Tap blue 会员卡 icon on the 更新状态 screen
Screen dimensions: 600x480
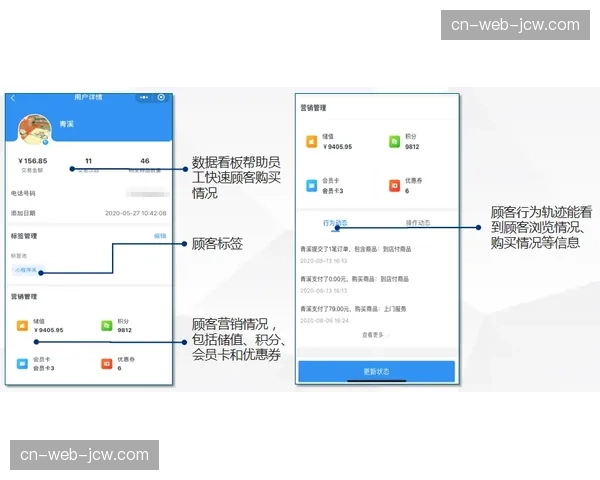[311, 186]
